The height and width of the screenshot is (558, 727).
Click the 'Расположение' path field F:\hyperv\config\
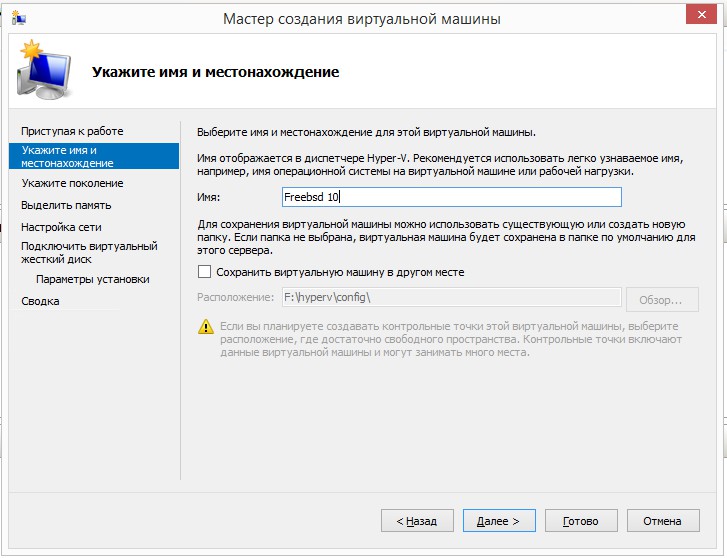452,297
